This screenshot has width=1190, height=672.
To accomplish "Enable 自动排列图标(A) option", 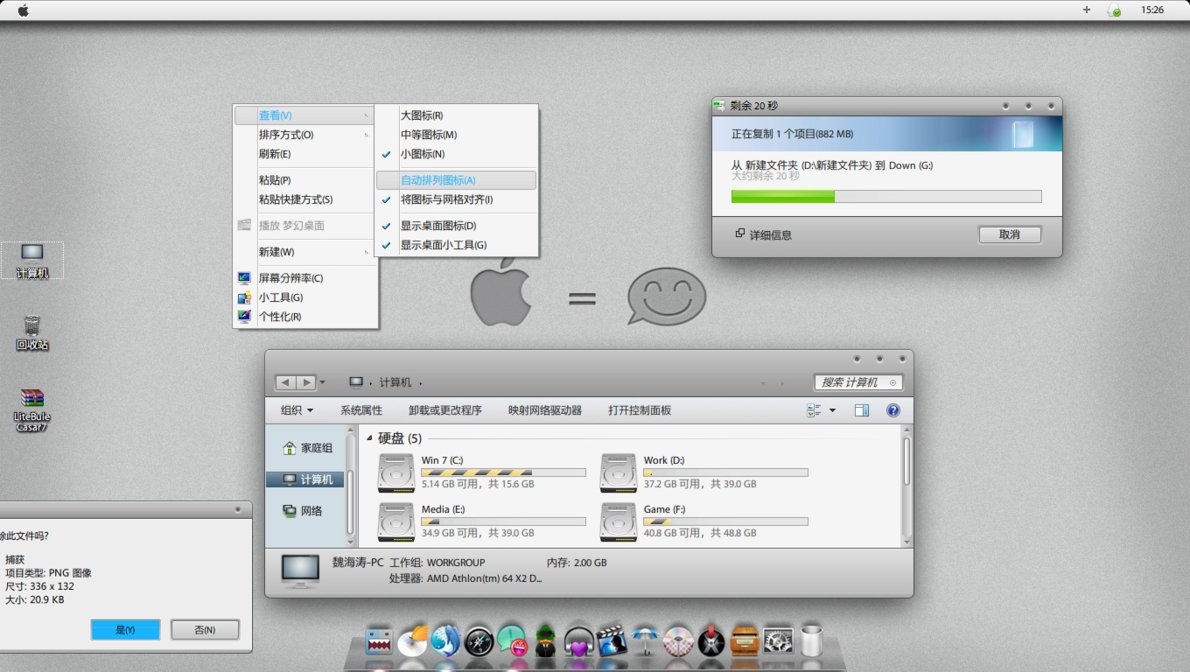I will pos(438,180).
